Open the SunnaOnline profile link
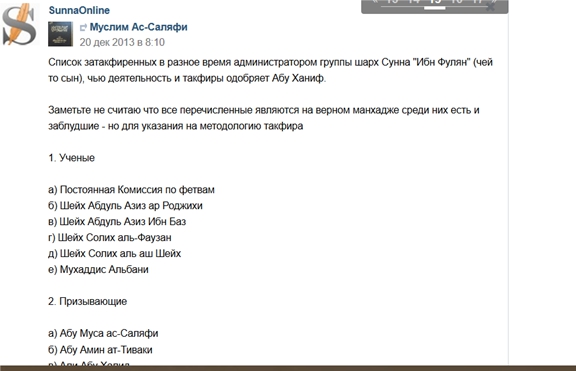The width and height of the screenshot is (576, 371). click(79, 10)
